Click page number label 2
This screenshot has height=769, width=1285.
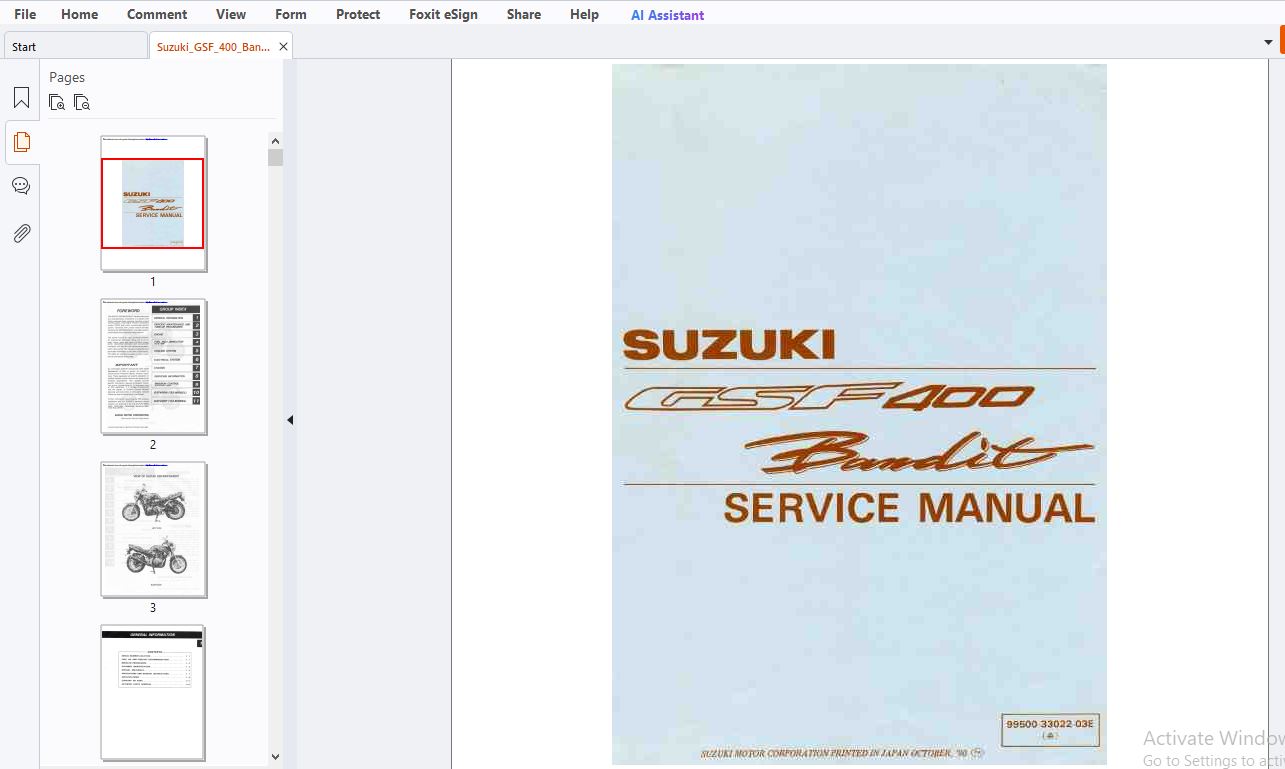153,445
